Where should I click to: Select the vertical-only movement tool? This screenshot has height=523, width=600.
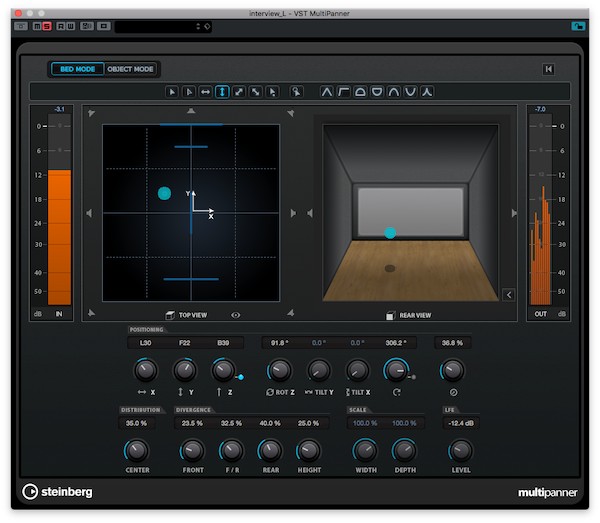(x=222, y=92)
